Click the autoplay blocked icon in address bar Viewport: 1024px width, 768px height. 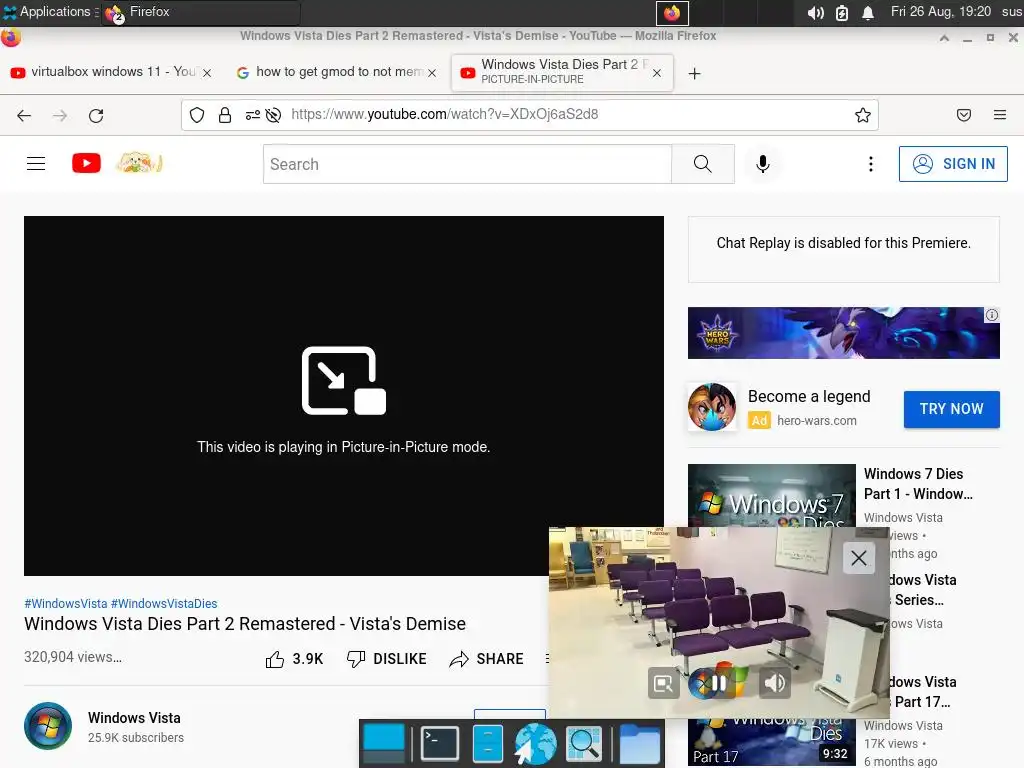click(x=274, y=116)
